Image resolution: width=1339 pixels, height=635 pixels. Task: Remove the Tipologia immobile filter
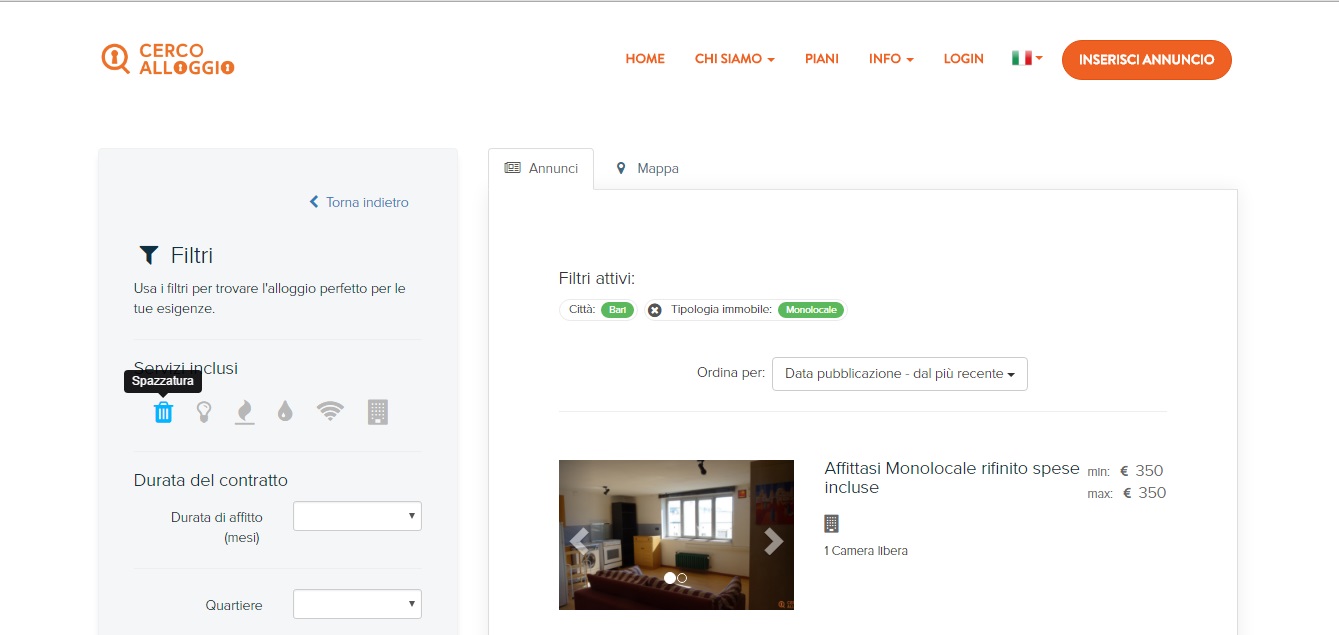coord(655,310)
